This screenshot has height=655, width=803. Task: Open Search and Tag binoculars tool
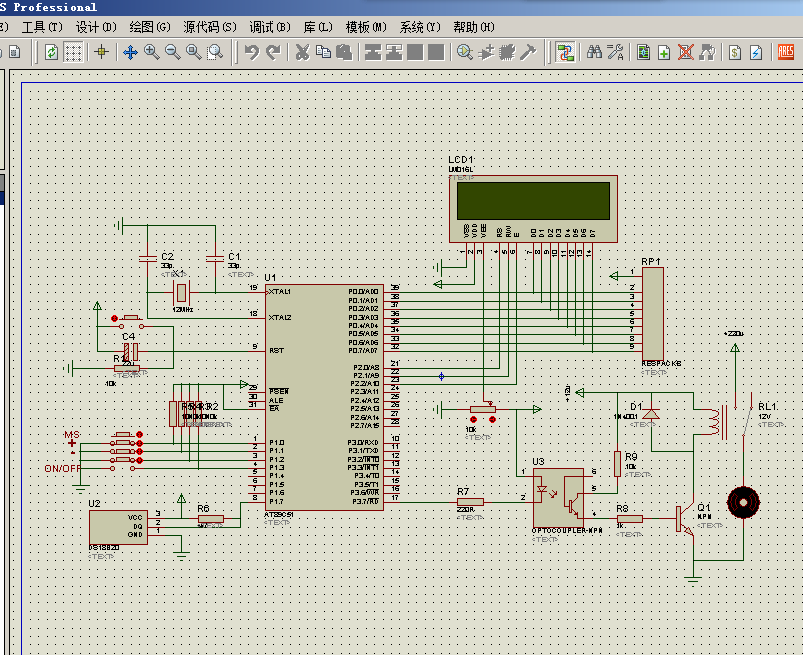pyautogui.click(x=594, y=52)
